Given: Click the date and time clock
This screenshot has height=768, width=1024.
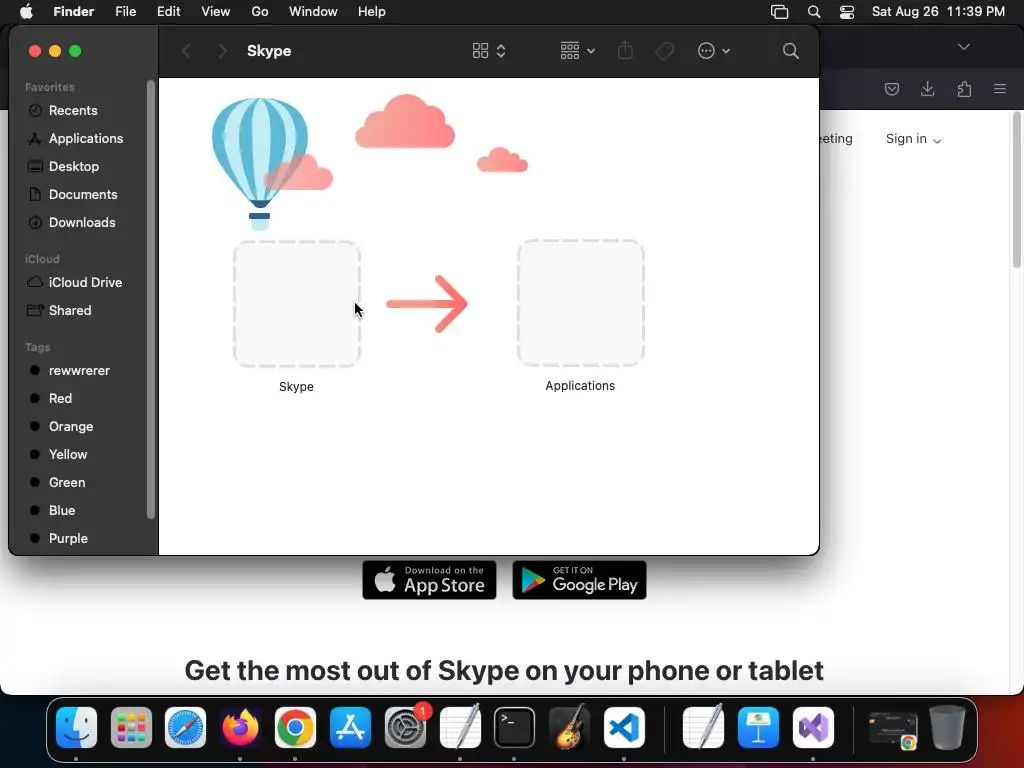Looking at the screenshot, I should (938, 12).
